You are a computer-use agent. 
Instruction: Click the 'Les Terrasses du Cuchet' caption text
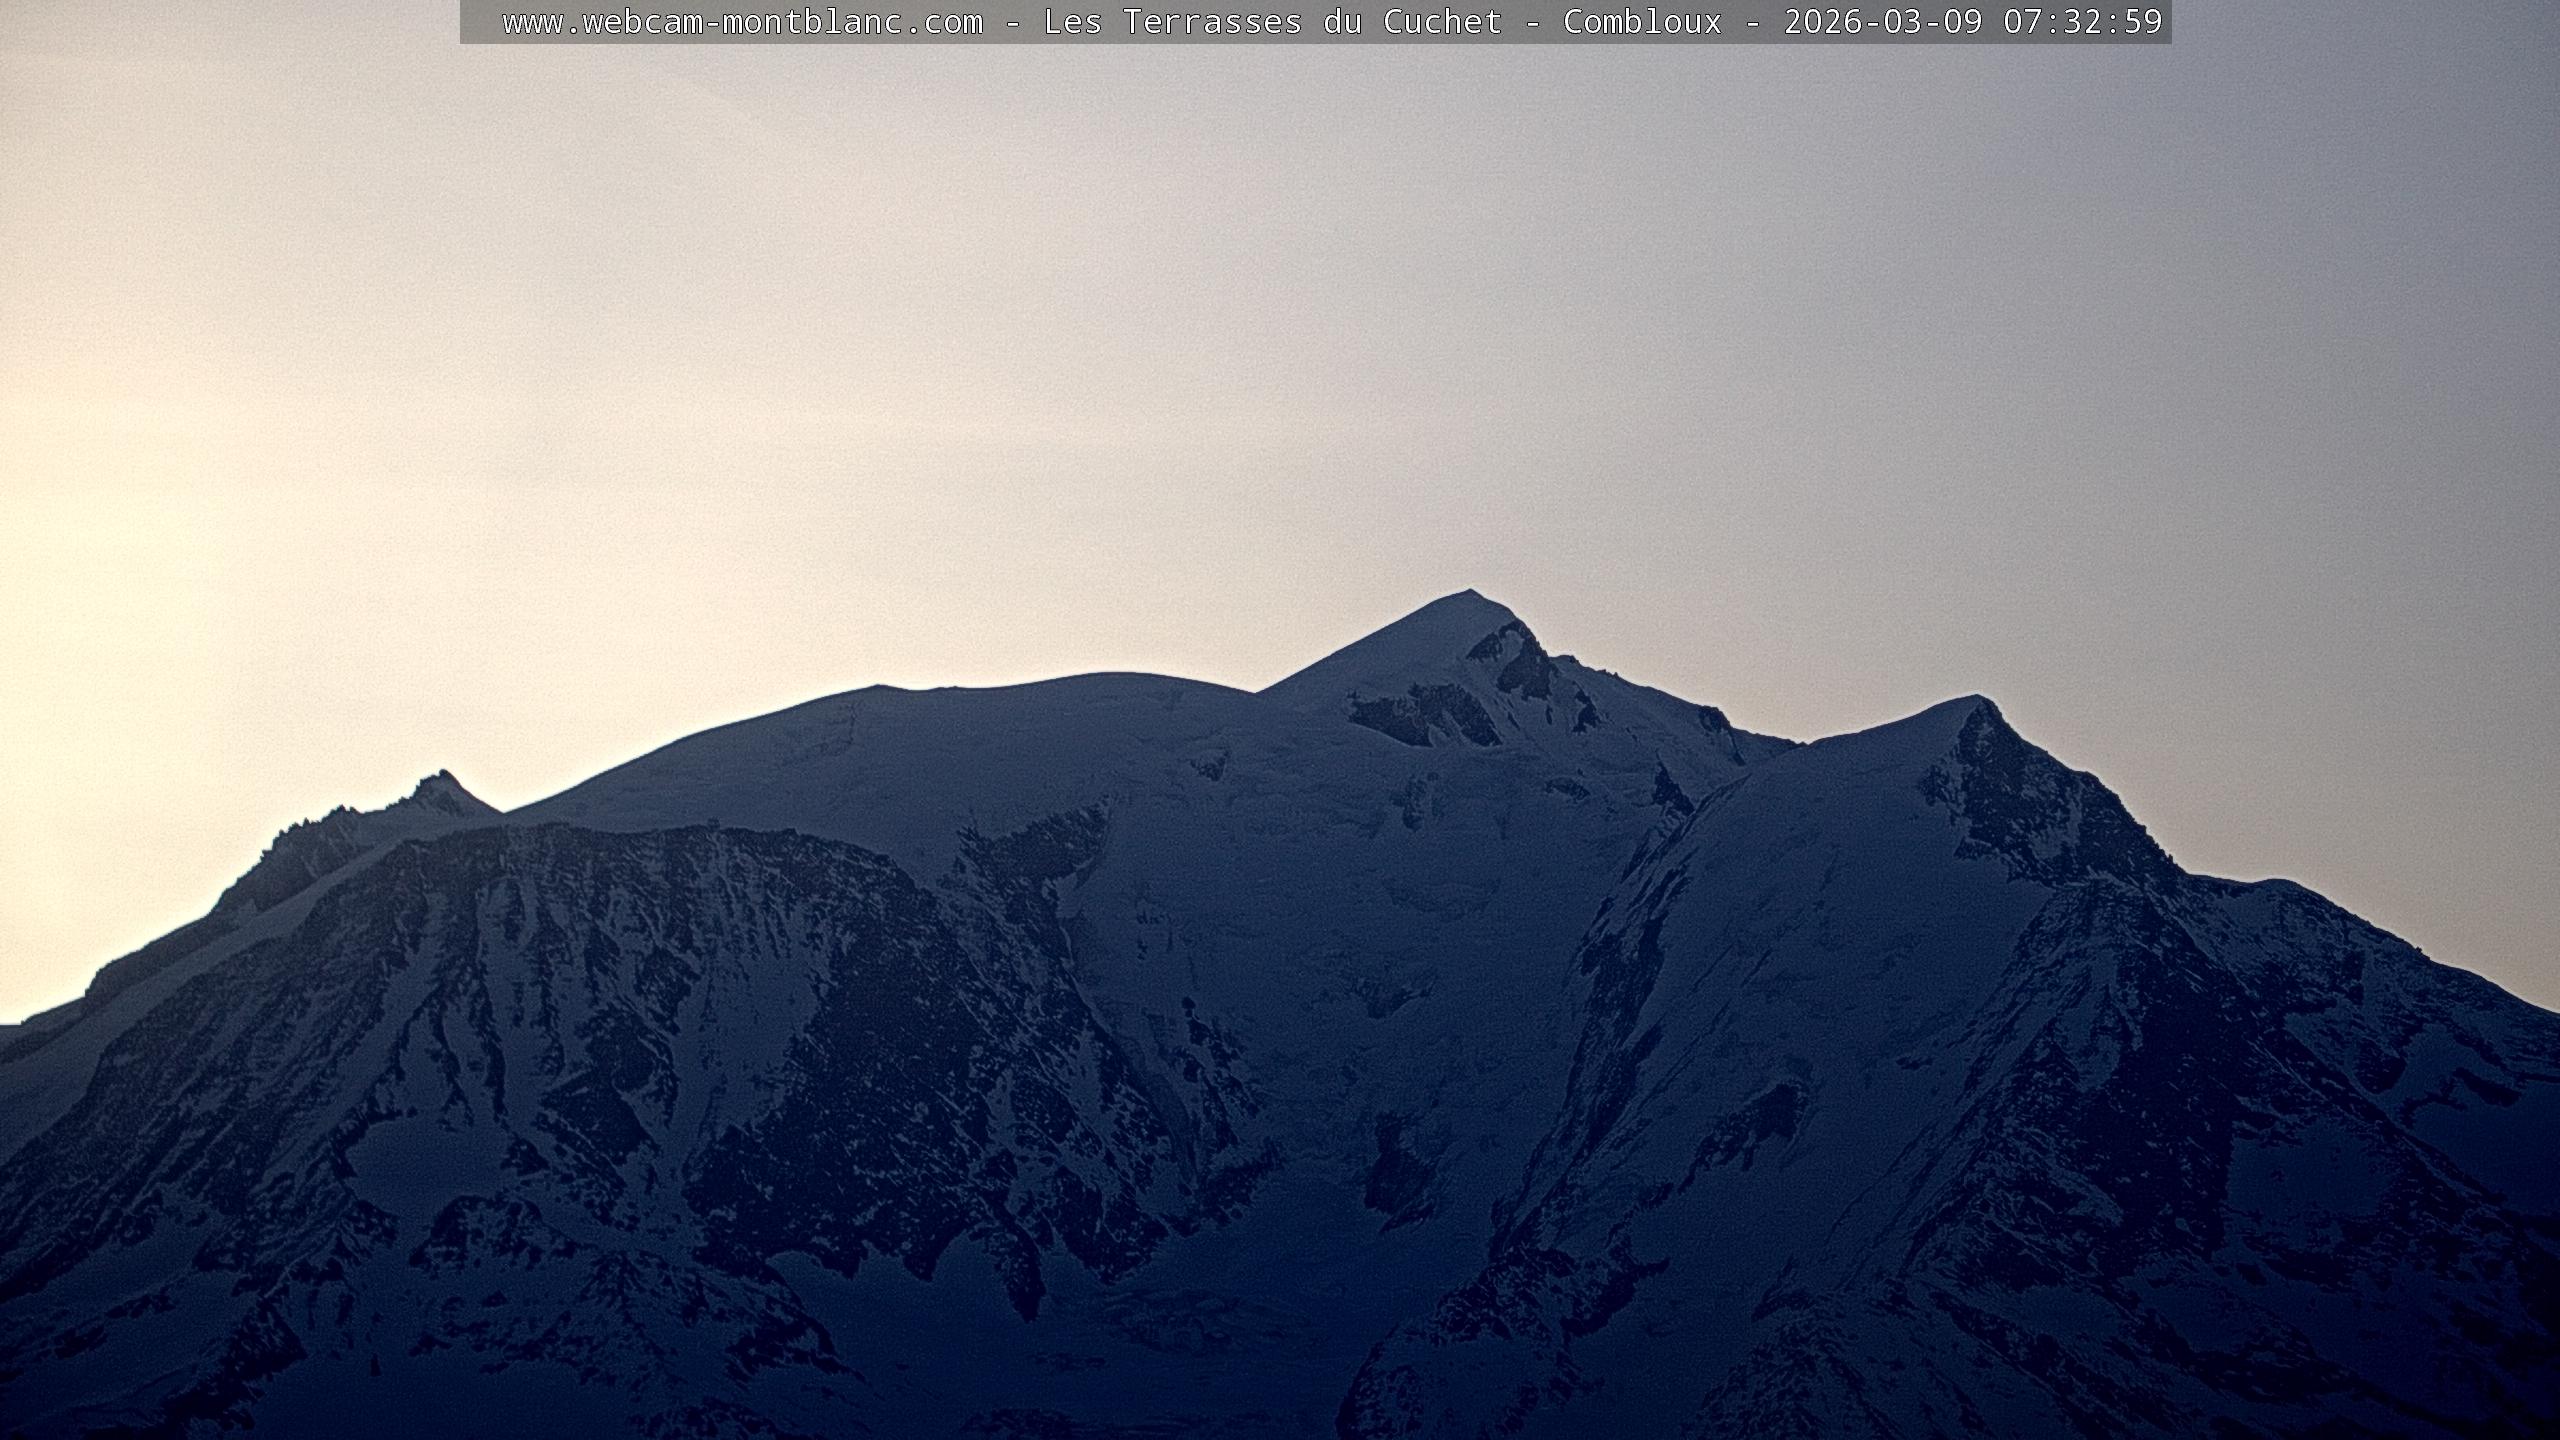point(1272,22)
